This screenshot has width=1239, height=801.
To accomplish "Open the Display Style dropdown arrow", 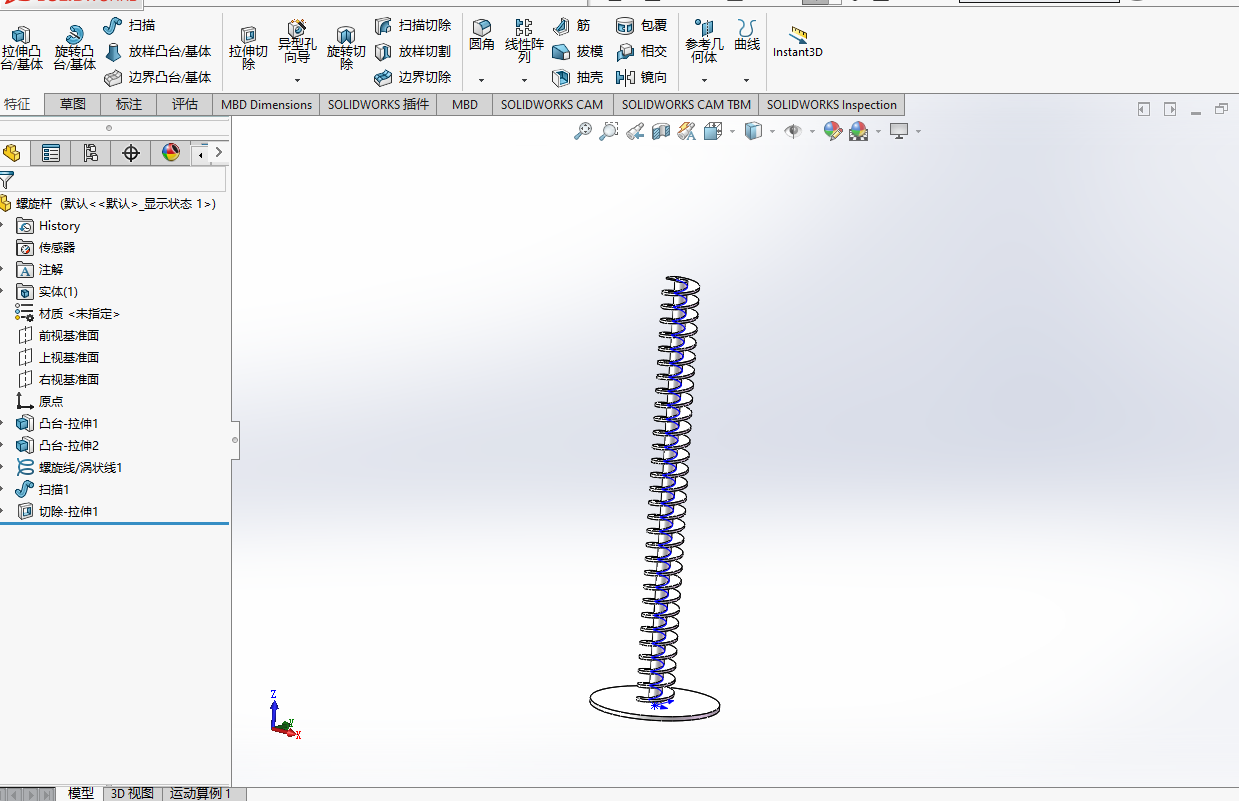I will pos(772,131).
